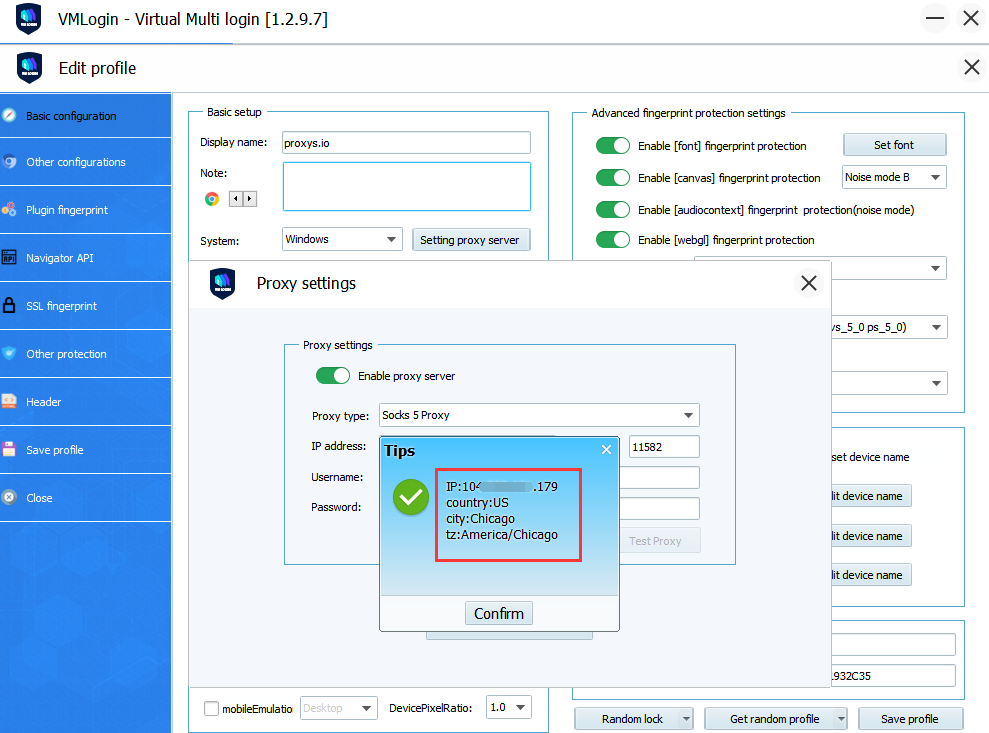Toggle Enable proxy server switch
Image resolution: width=989 pixels, height=733 pixels.
[333, 376]
